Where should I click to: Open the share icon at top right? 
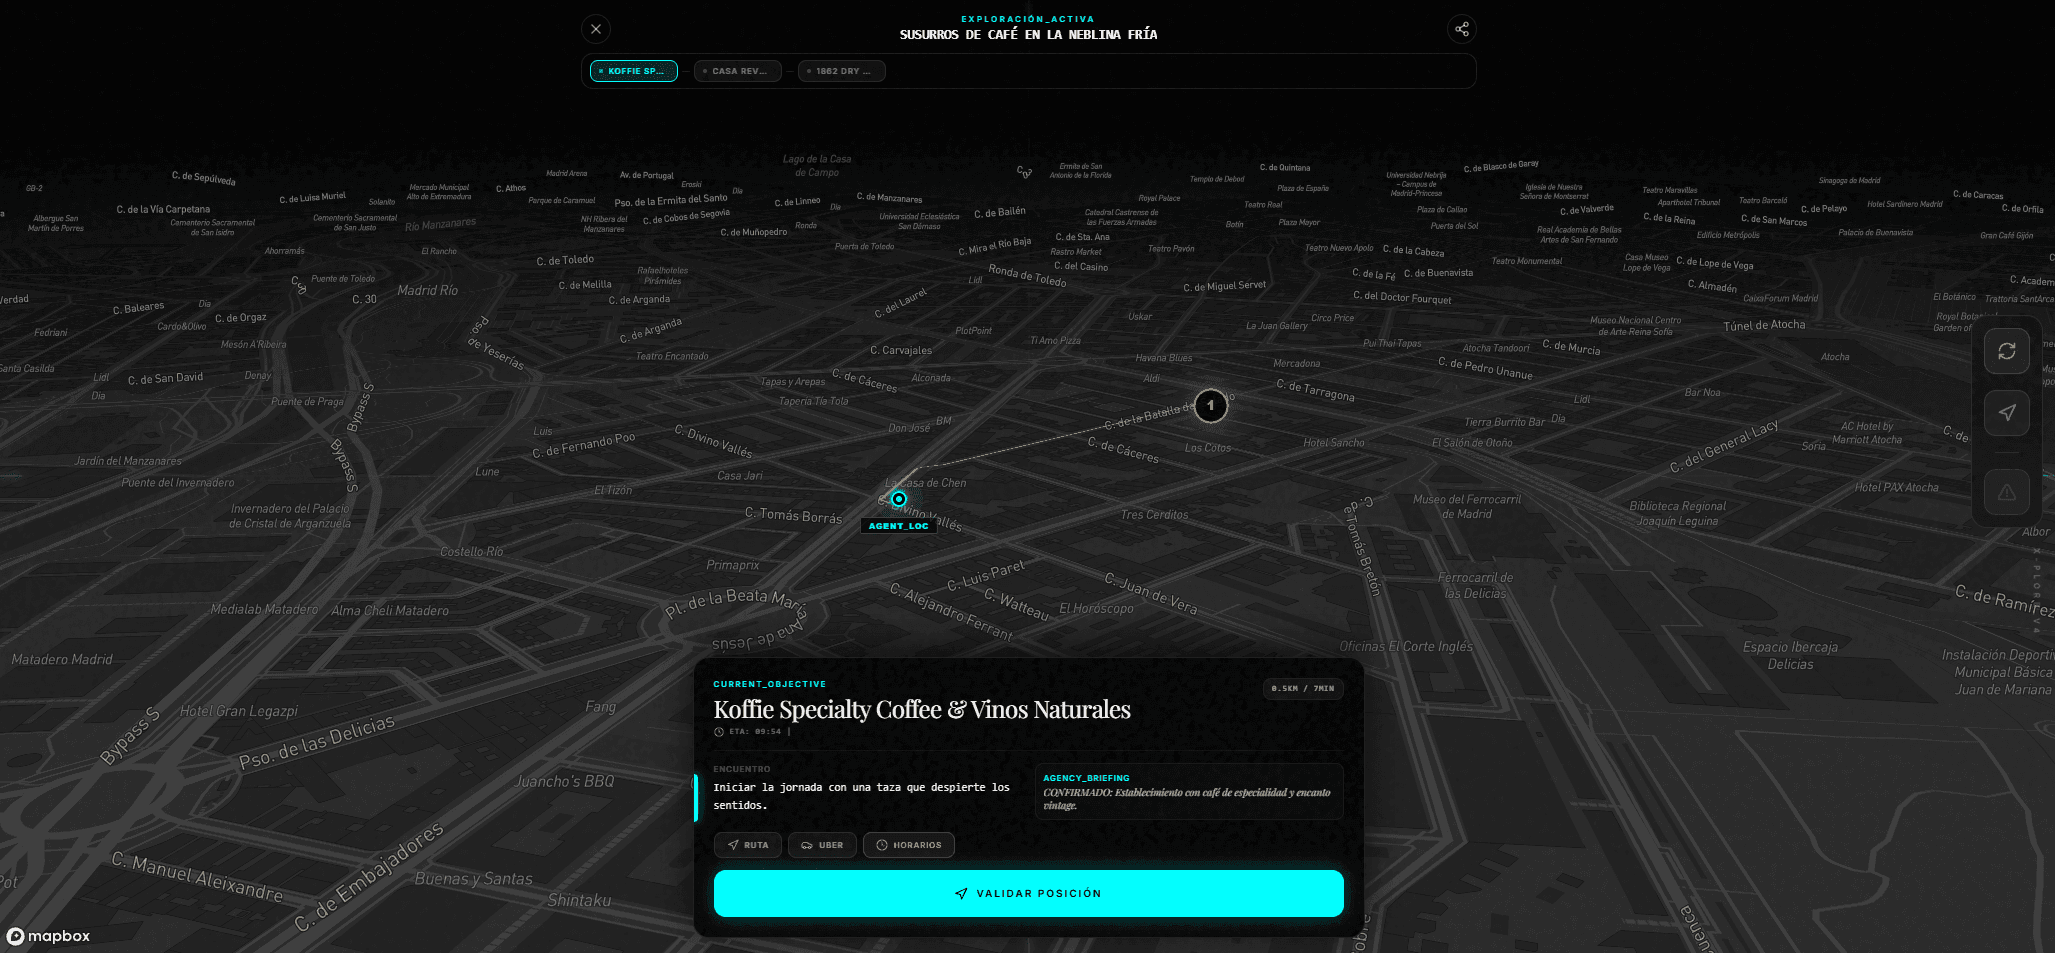click(x=1462, y=29)
